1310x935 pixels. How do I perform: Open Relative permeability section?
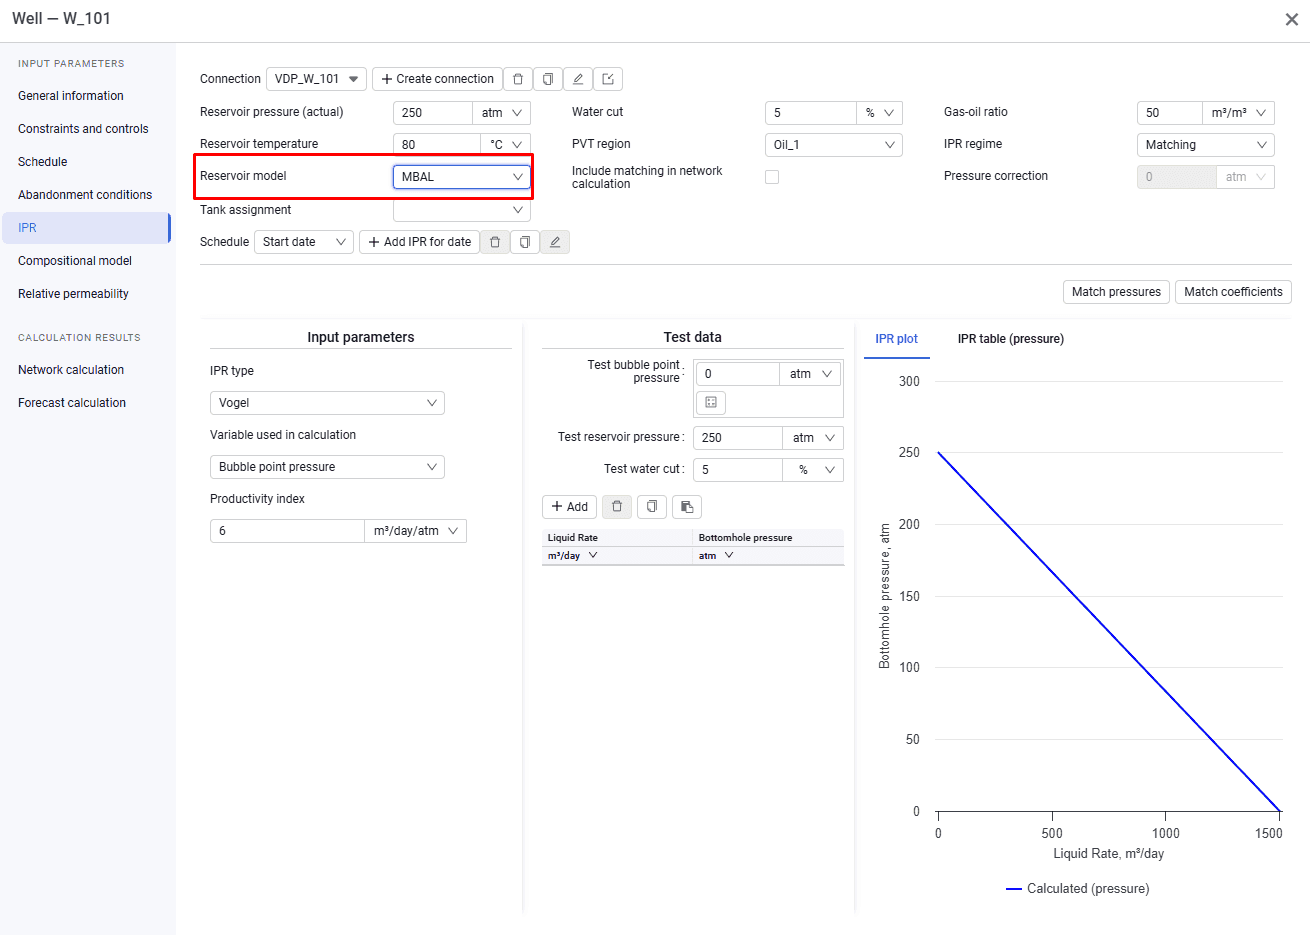pyautogui.click(x=73, y=294)
